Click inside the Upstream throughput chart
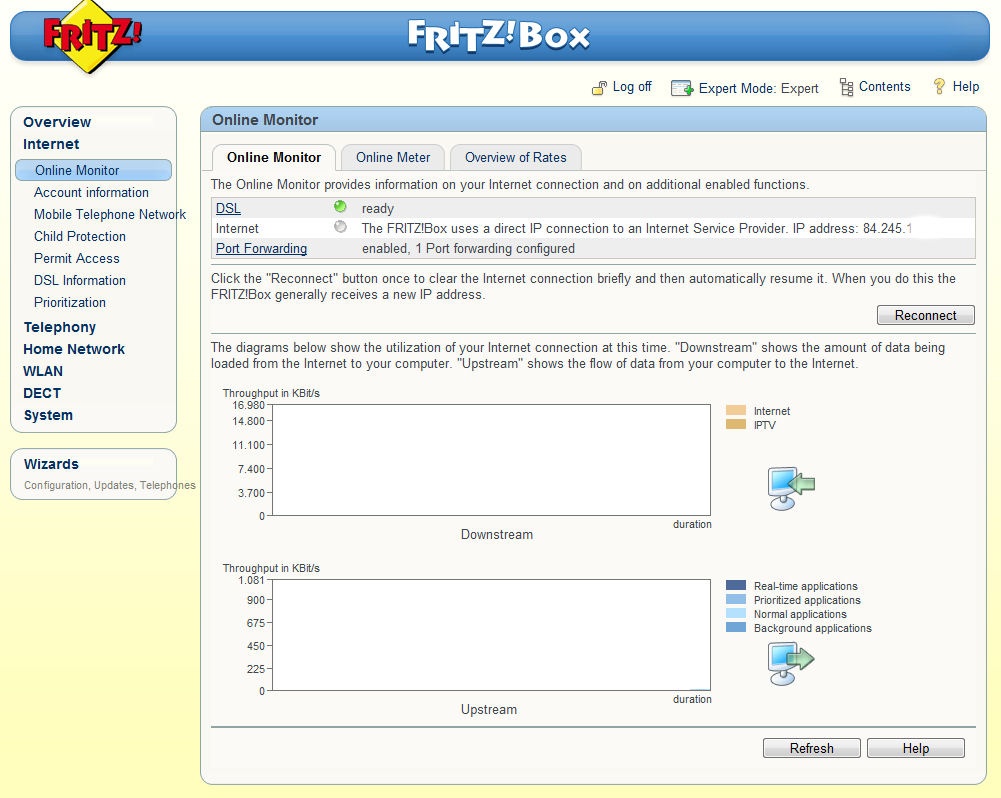Screen dimensions: 1001x798 (x=492, y=635)
